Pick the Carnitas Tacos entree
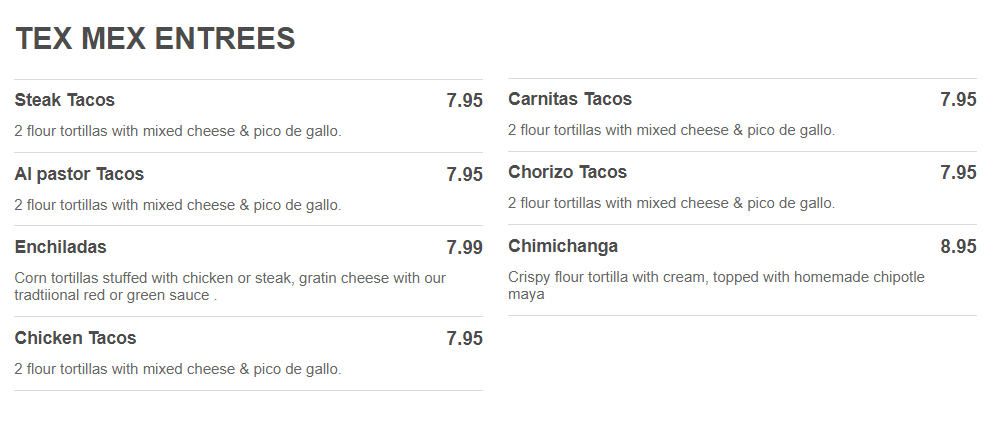The image size is (995, 428). click(570, 99)
